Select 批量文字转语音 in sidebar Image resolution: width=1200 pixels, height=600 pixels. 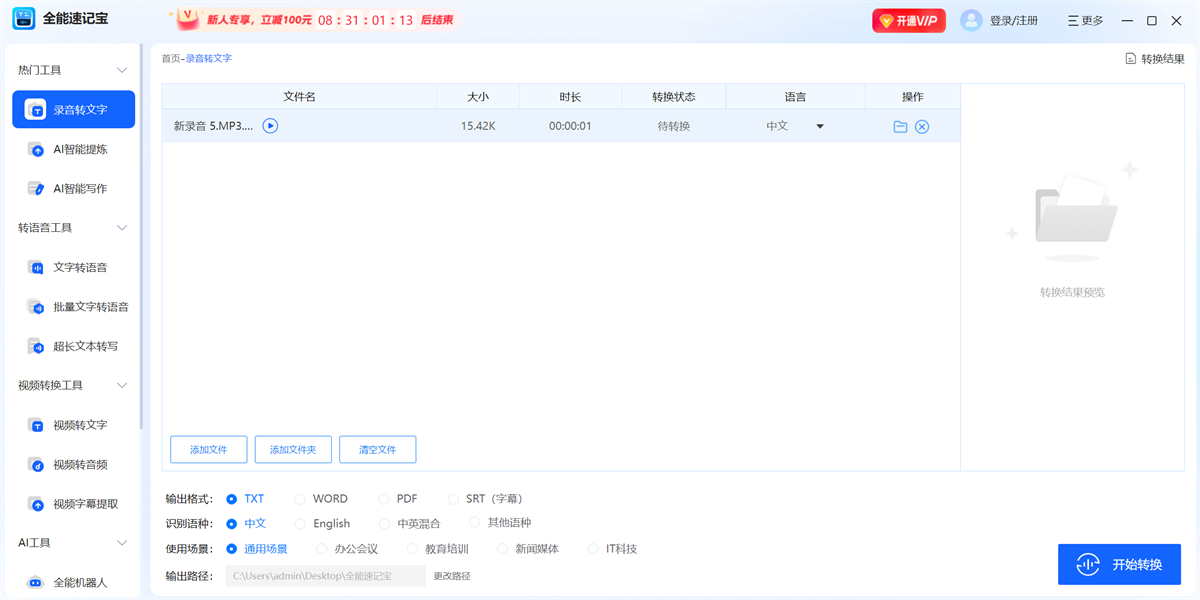90,307
